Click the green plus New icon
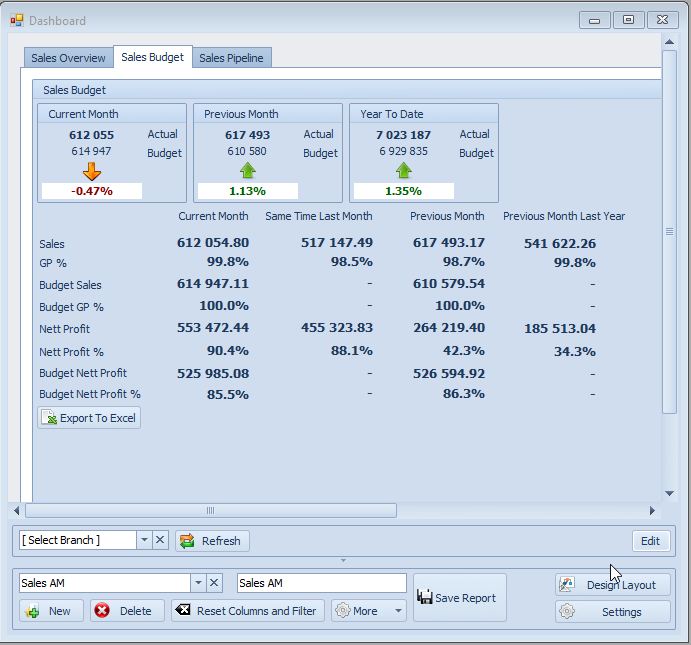691x645 pixels. (x=33, y=612)
